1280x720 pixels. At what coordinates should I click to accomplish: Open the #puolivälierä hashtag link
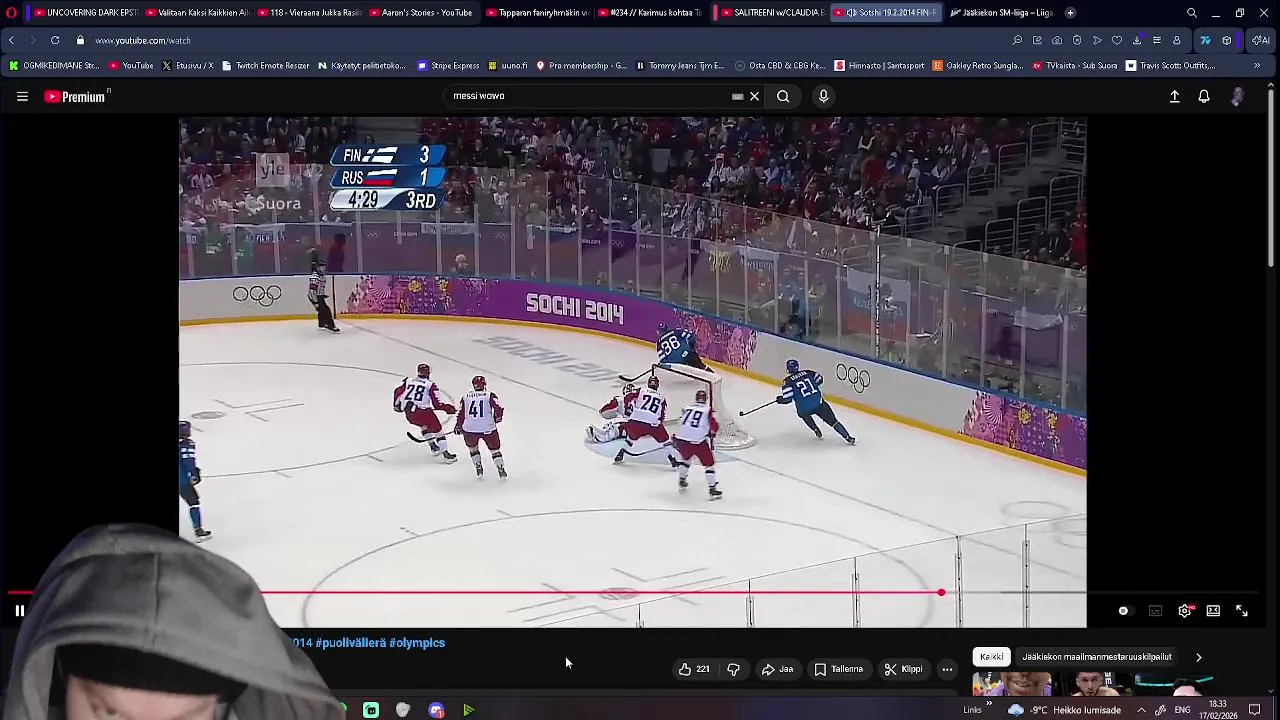click(x=350, y=643)
